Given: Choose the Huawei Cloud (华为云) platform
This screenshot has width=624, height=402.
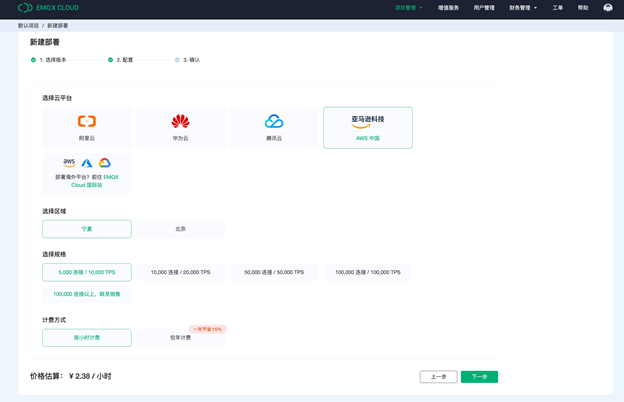Looking at the screenshot, I should tap(180, 128).
